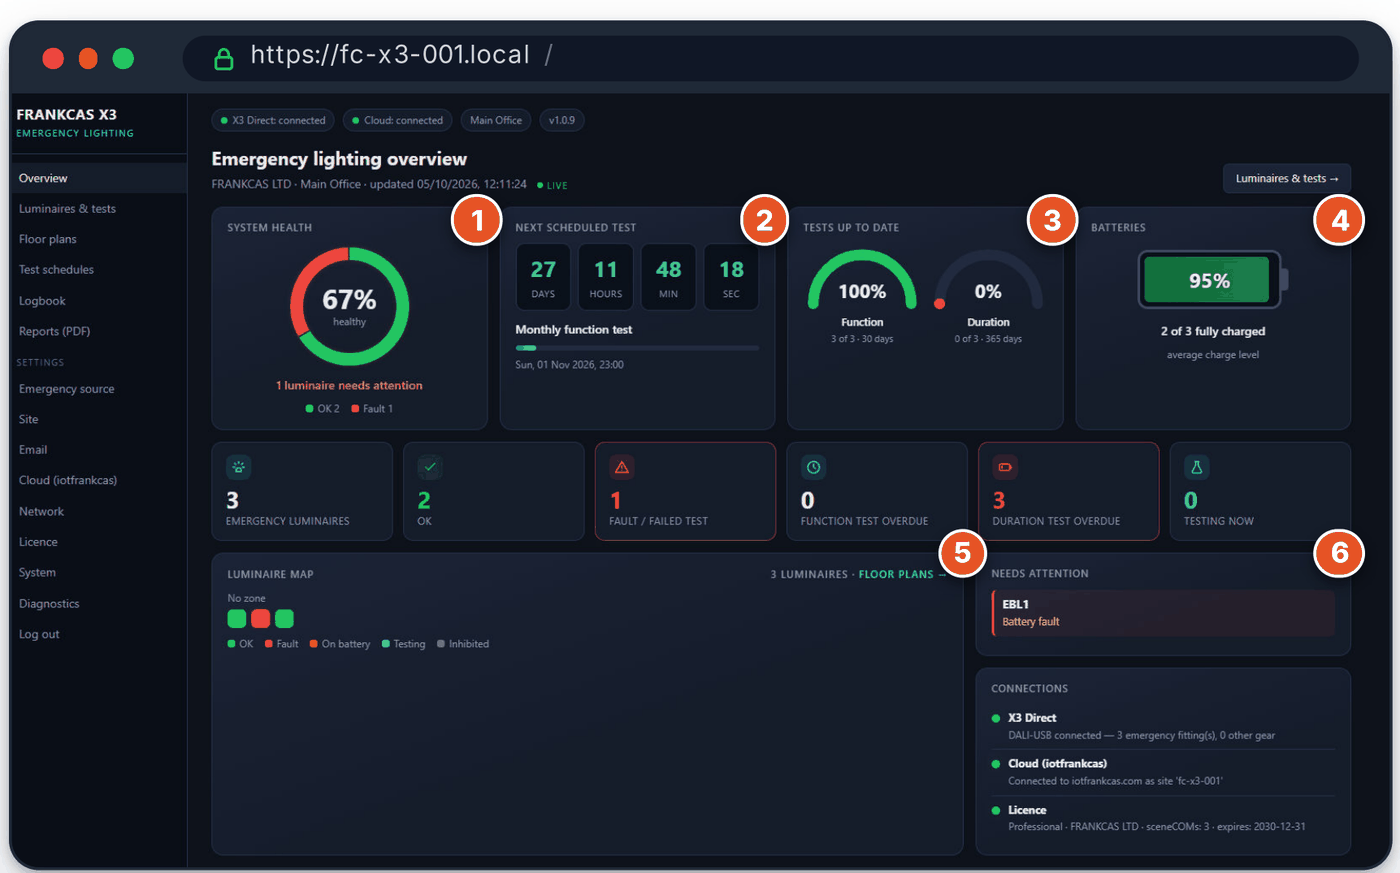The image size is (1400, 873).
Task: Open Diagnostics in sidebar
Action: [99, 604]
